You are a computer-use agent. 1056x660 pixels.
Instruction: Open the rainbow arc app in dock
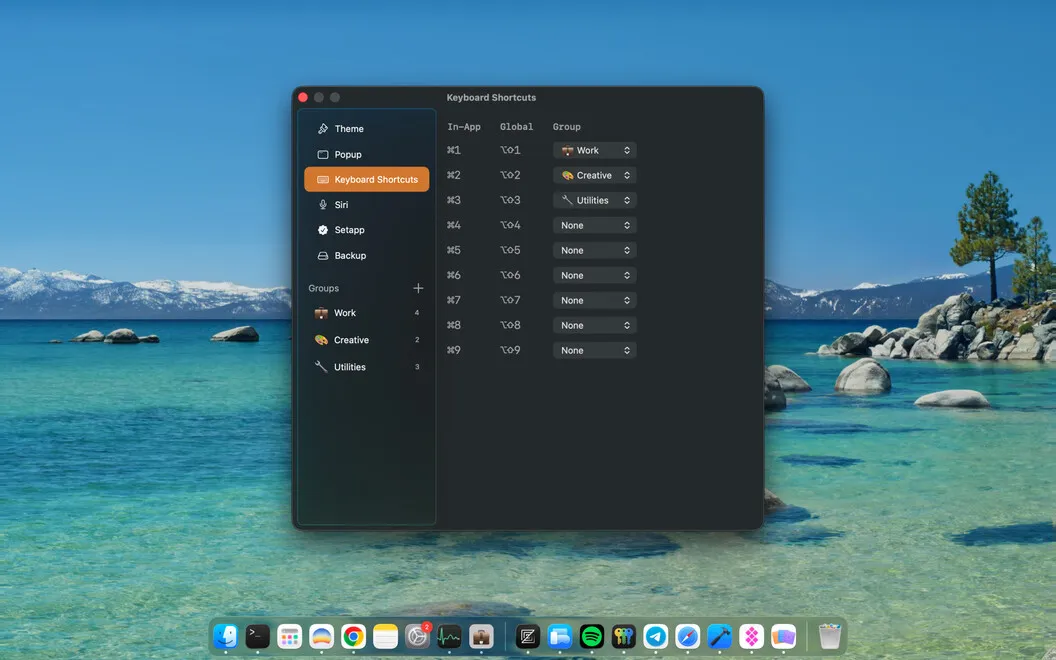point(321,636)
